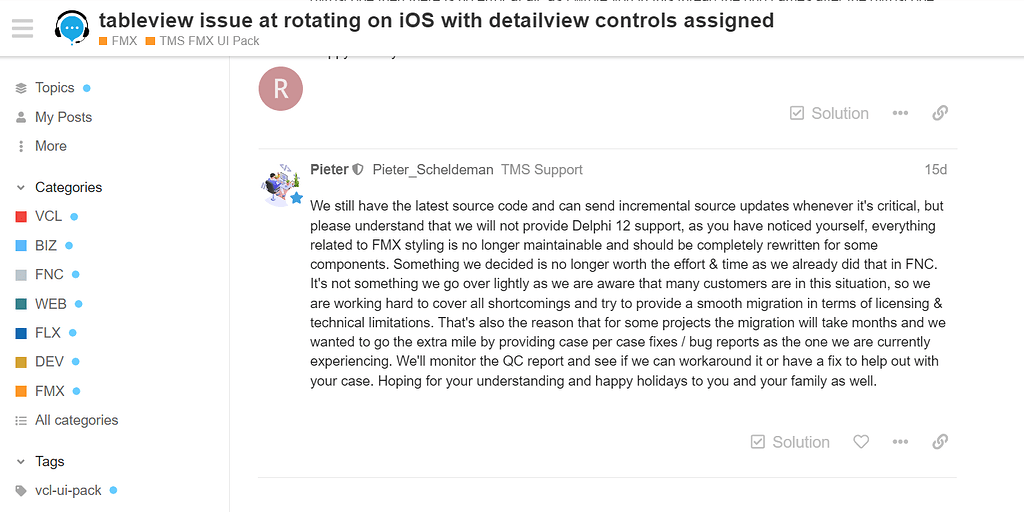This screenshot has height=512, width=1024.
Task: Show more actions on Pieter's post
Action: (x=900, y=442)
